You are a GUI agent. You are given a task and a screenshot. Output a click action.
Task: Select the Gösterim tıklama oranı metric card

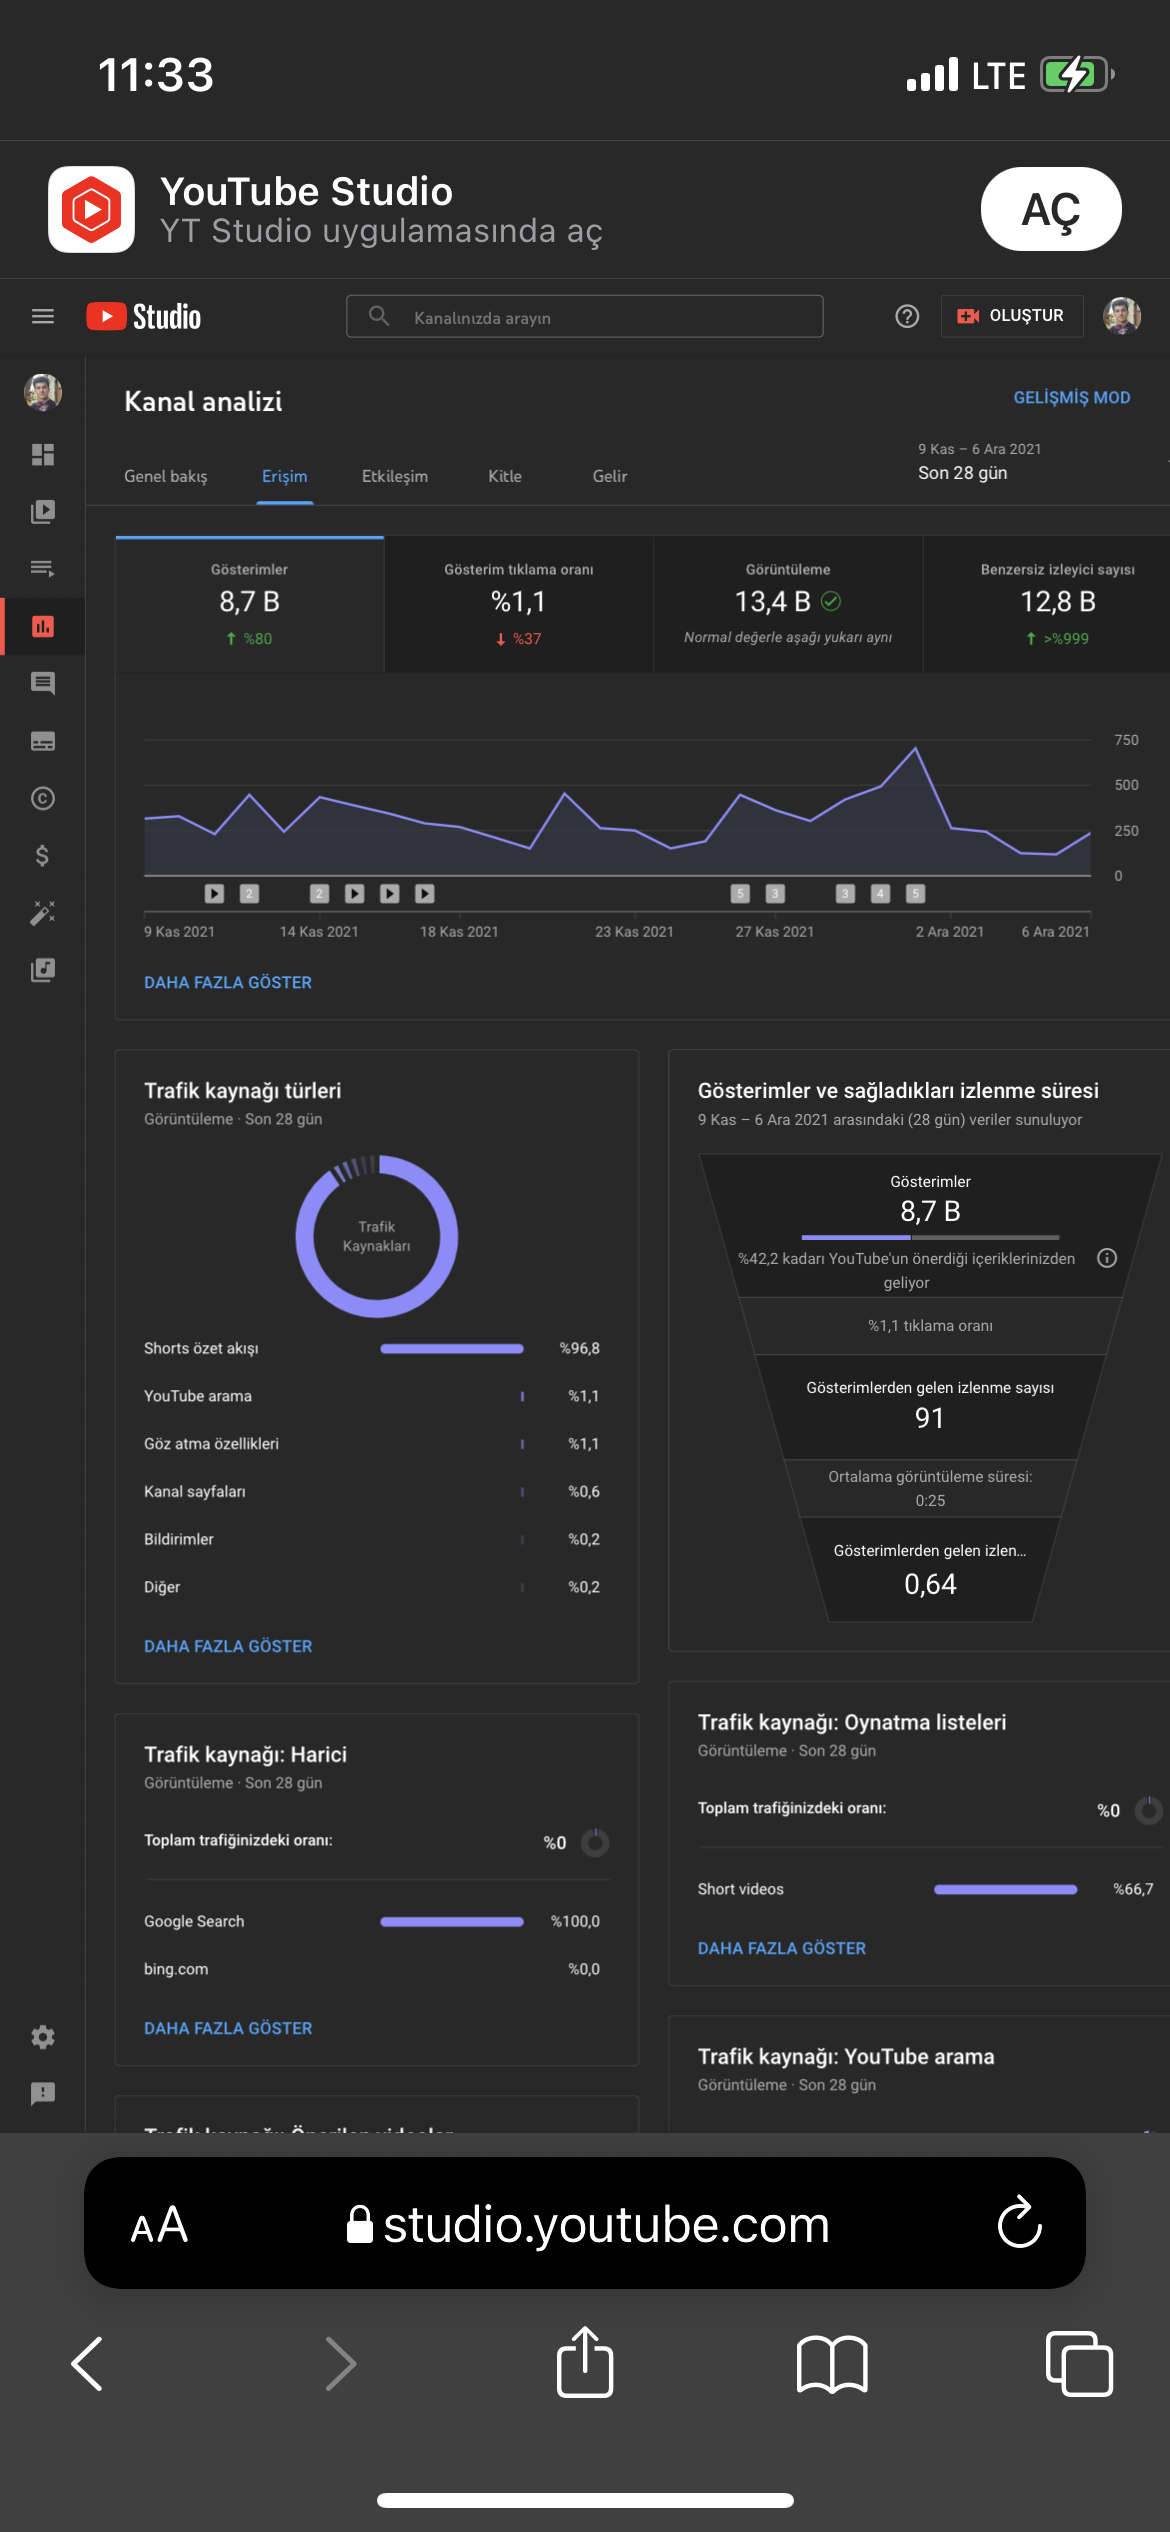tap(519, 604)
